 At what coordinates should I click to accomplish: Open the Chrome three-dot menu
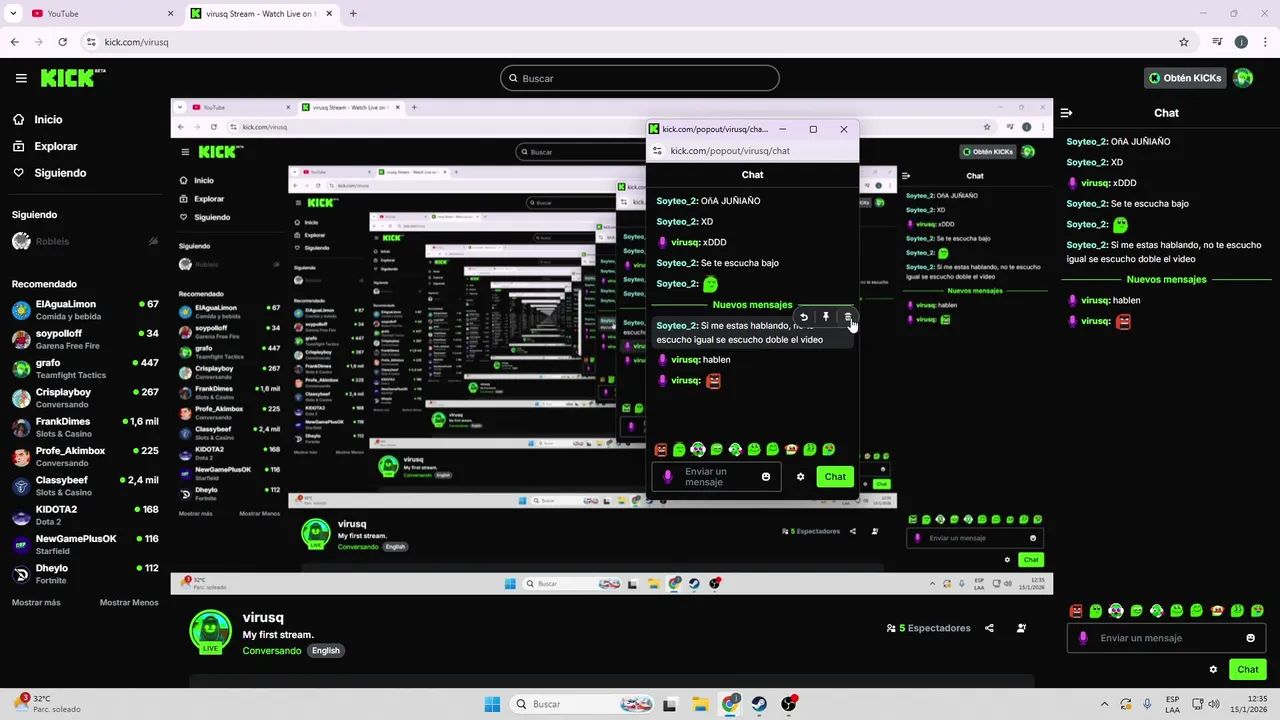(x=1264, y=42)
